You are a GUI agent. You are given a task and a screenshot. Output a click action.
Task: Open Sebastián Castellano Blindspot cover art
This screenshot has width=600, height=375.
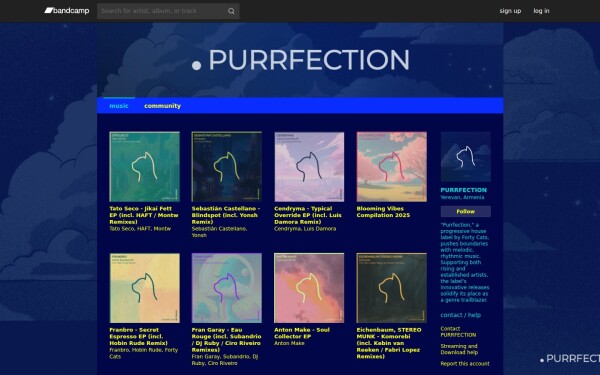(x=227, y=166)
